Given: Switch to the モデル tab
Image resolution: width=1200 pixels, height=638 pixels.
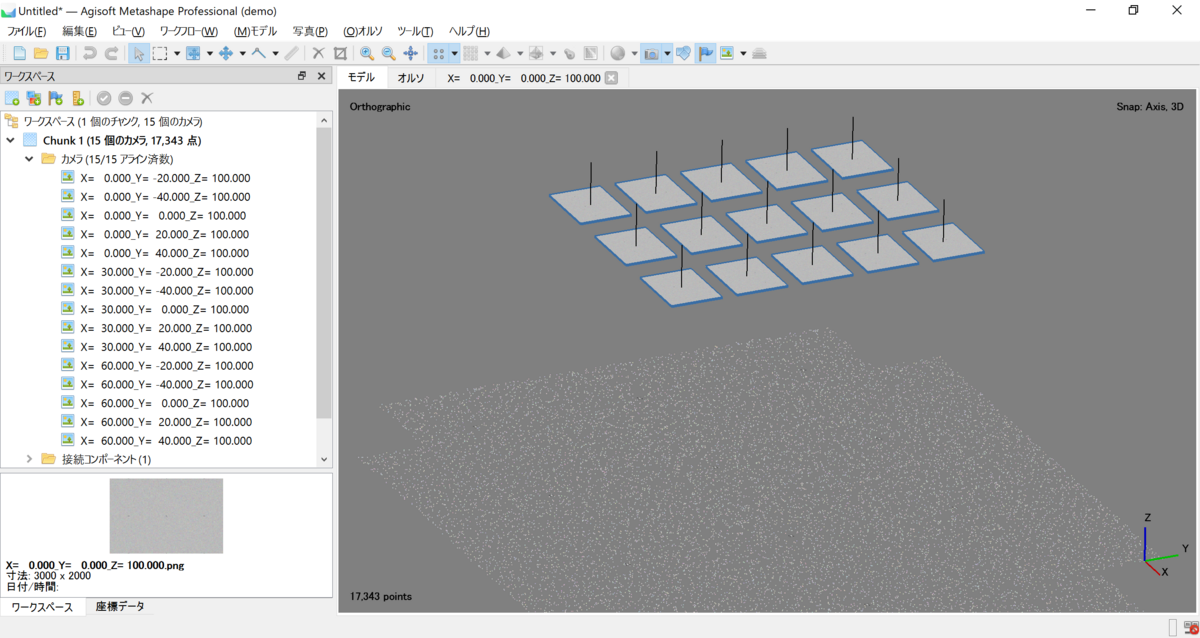Looking at the screenshot, I should pos(361,77).
